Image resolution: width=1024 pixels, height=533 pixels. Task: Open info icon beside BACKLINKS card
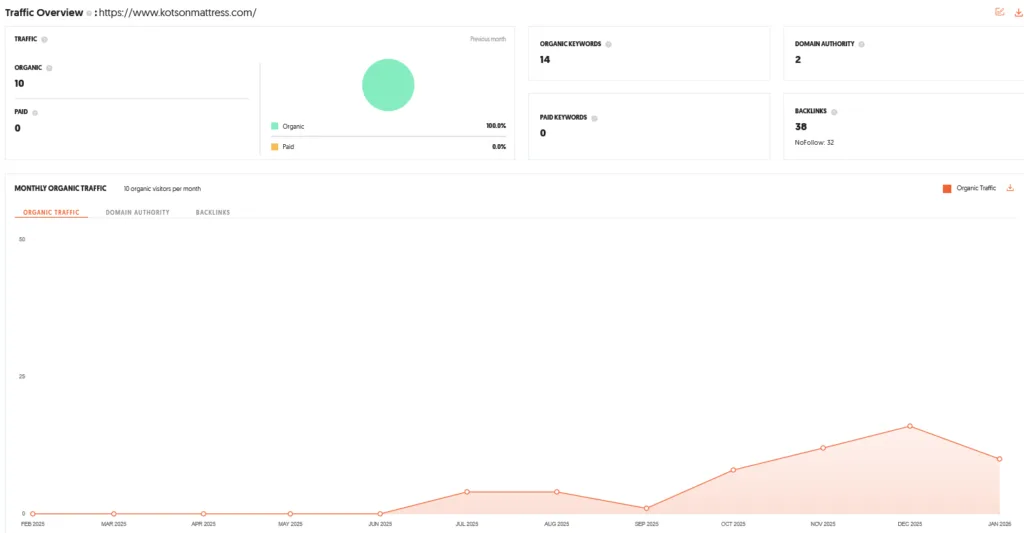[834, 112]
